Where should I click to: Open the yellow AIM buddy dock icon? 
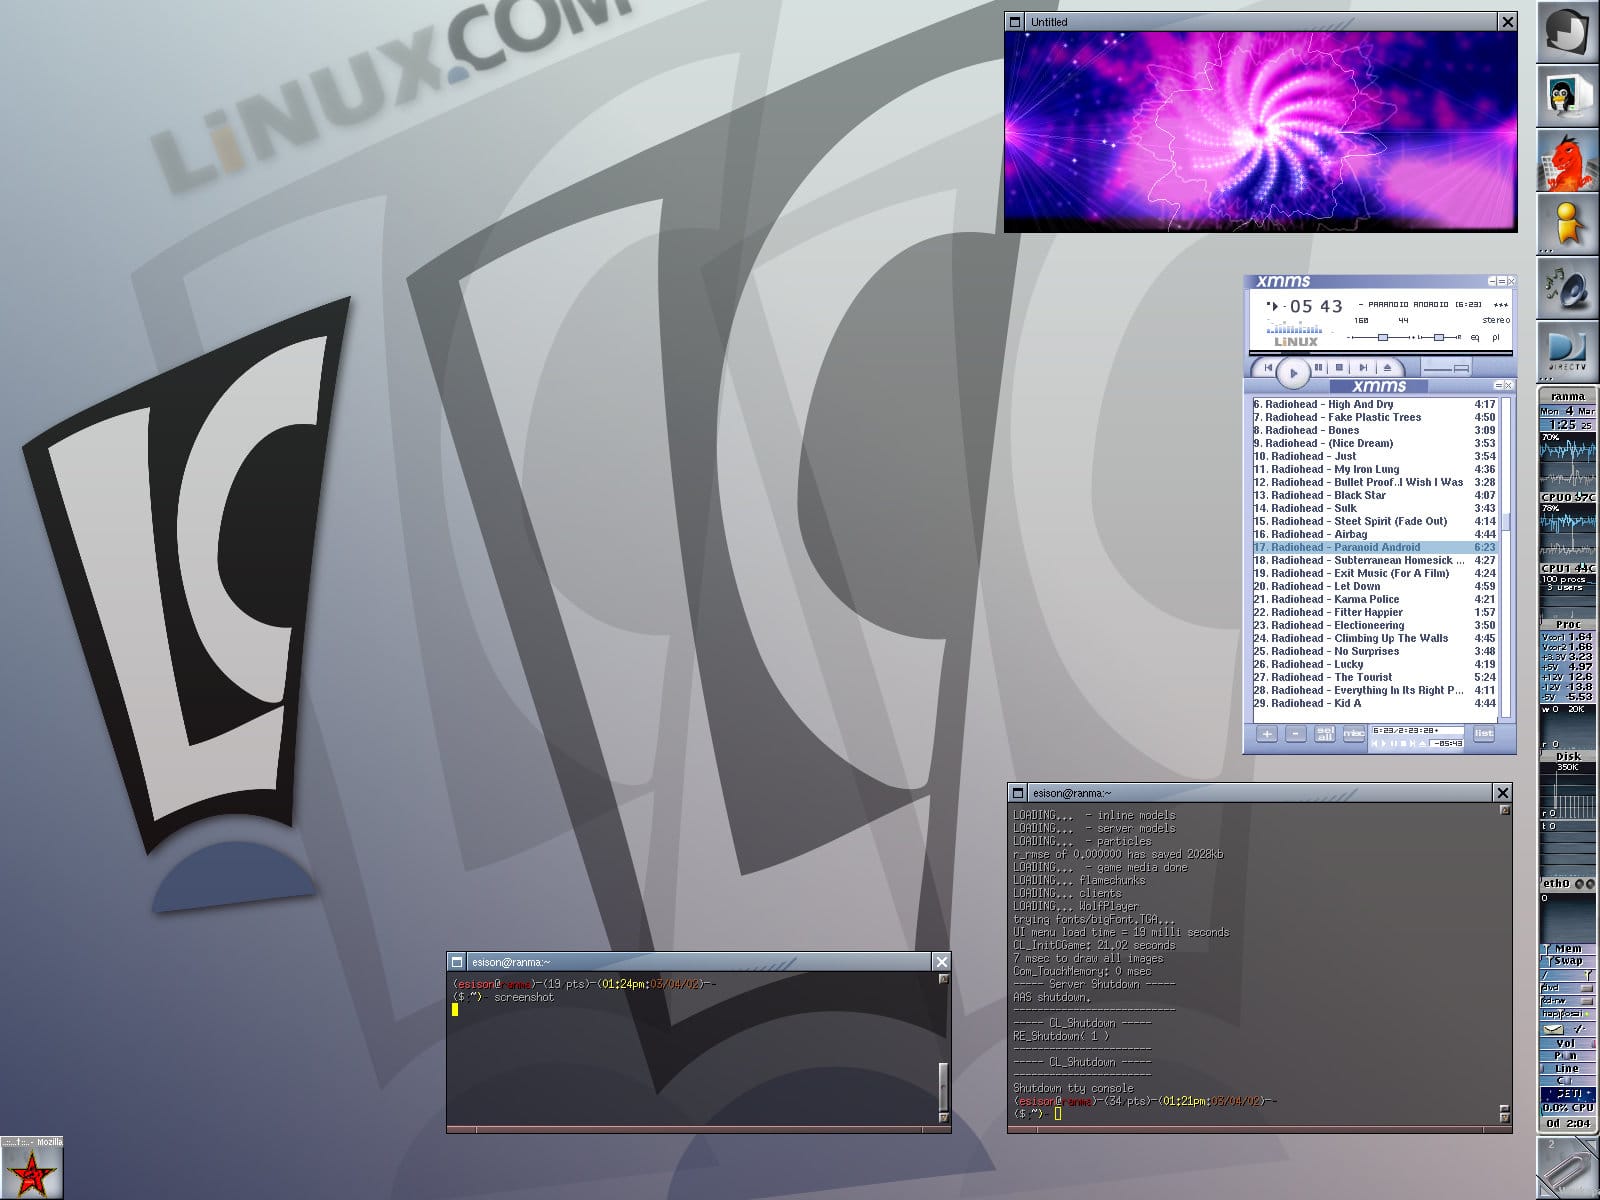point(1567,224)
